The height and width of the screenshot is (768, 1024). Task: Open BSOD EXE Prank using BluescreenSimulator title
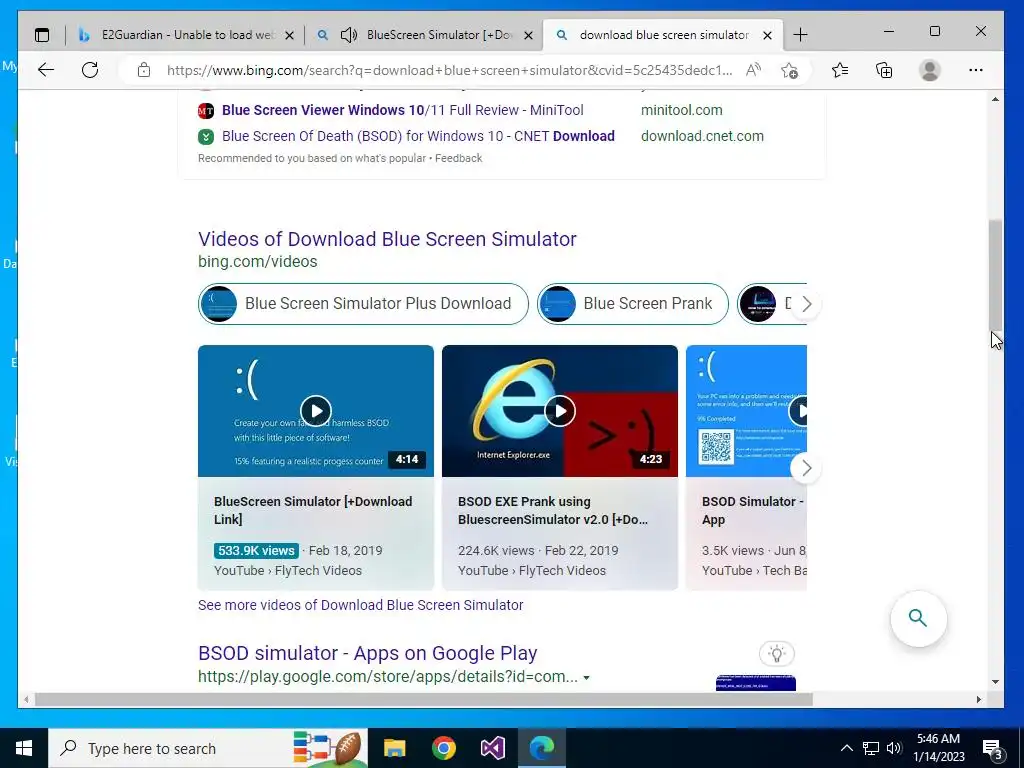click(553, 510)
